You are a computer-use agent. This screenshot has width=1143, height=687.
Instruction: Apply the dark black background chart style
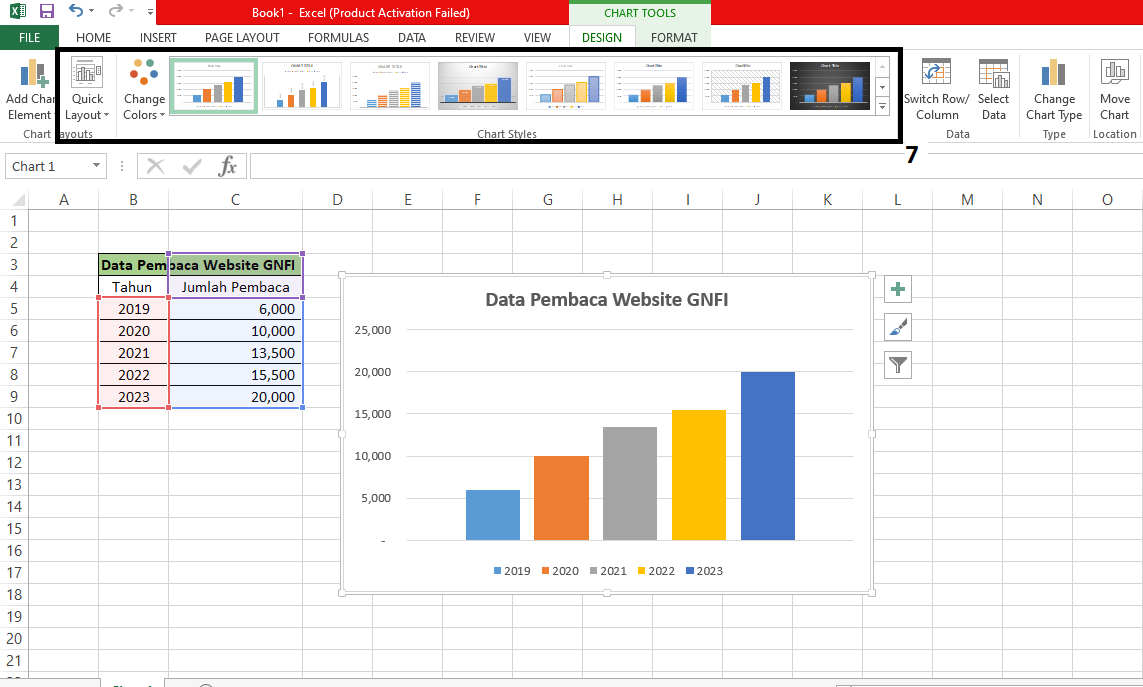(x=830, y=86)
